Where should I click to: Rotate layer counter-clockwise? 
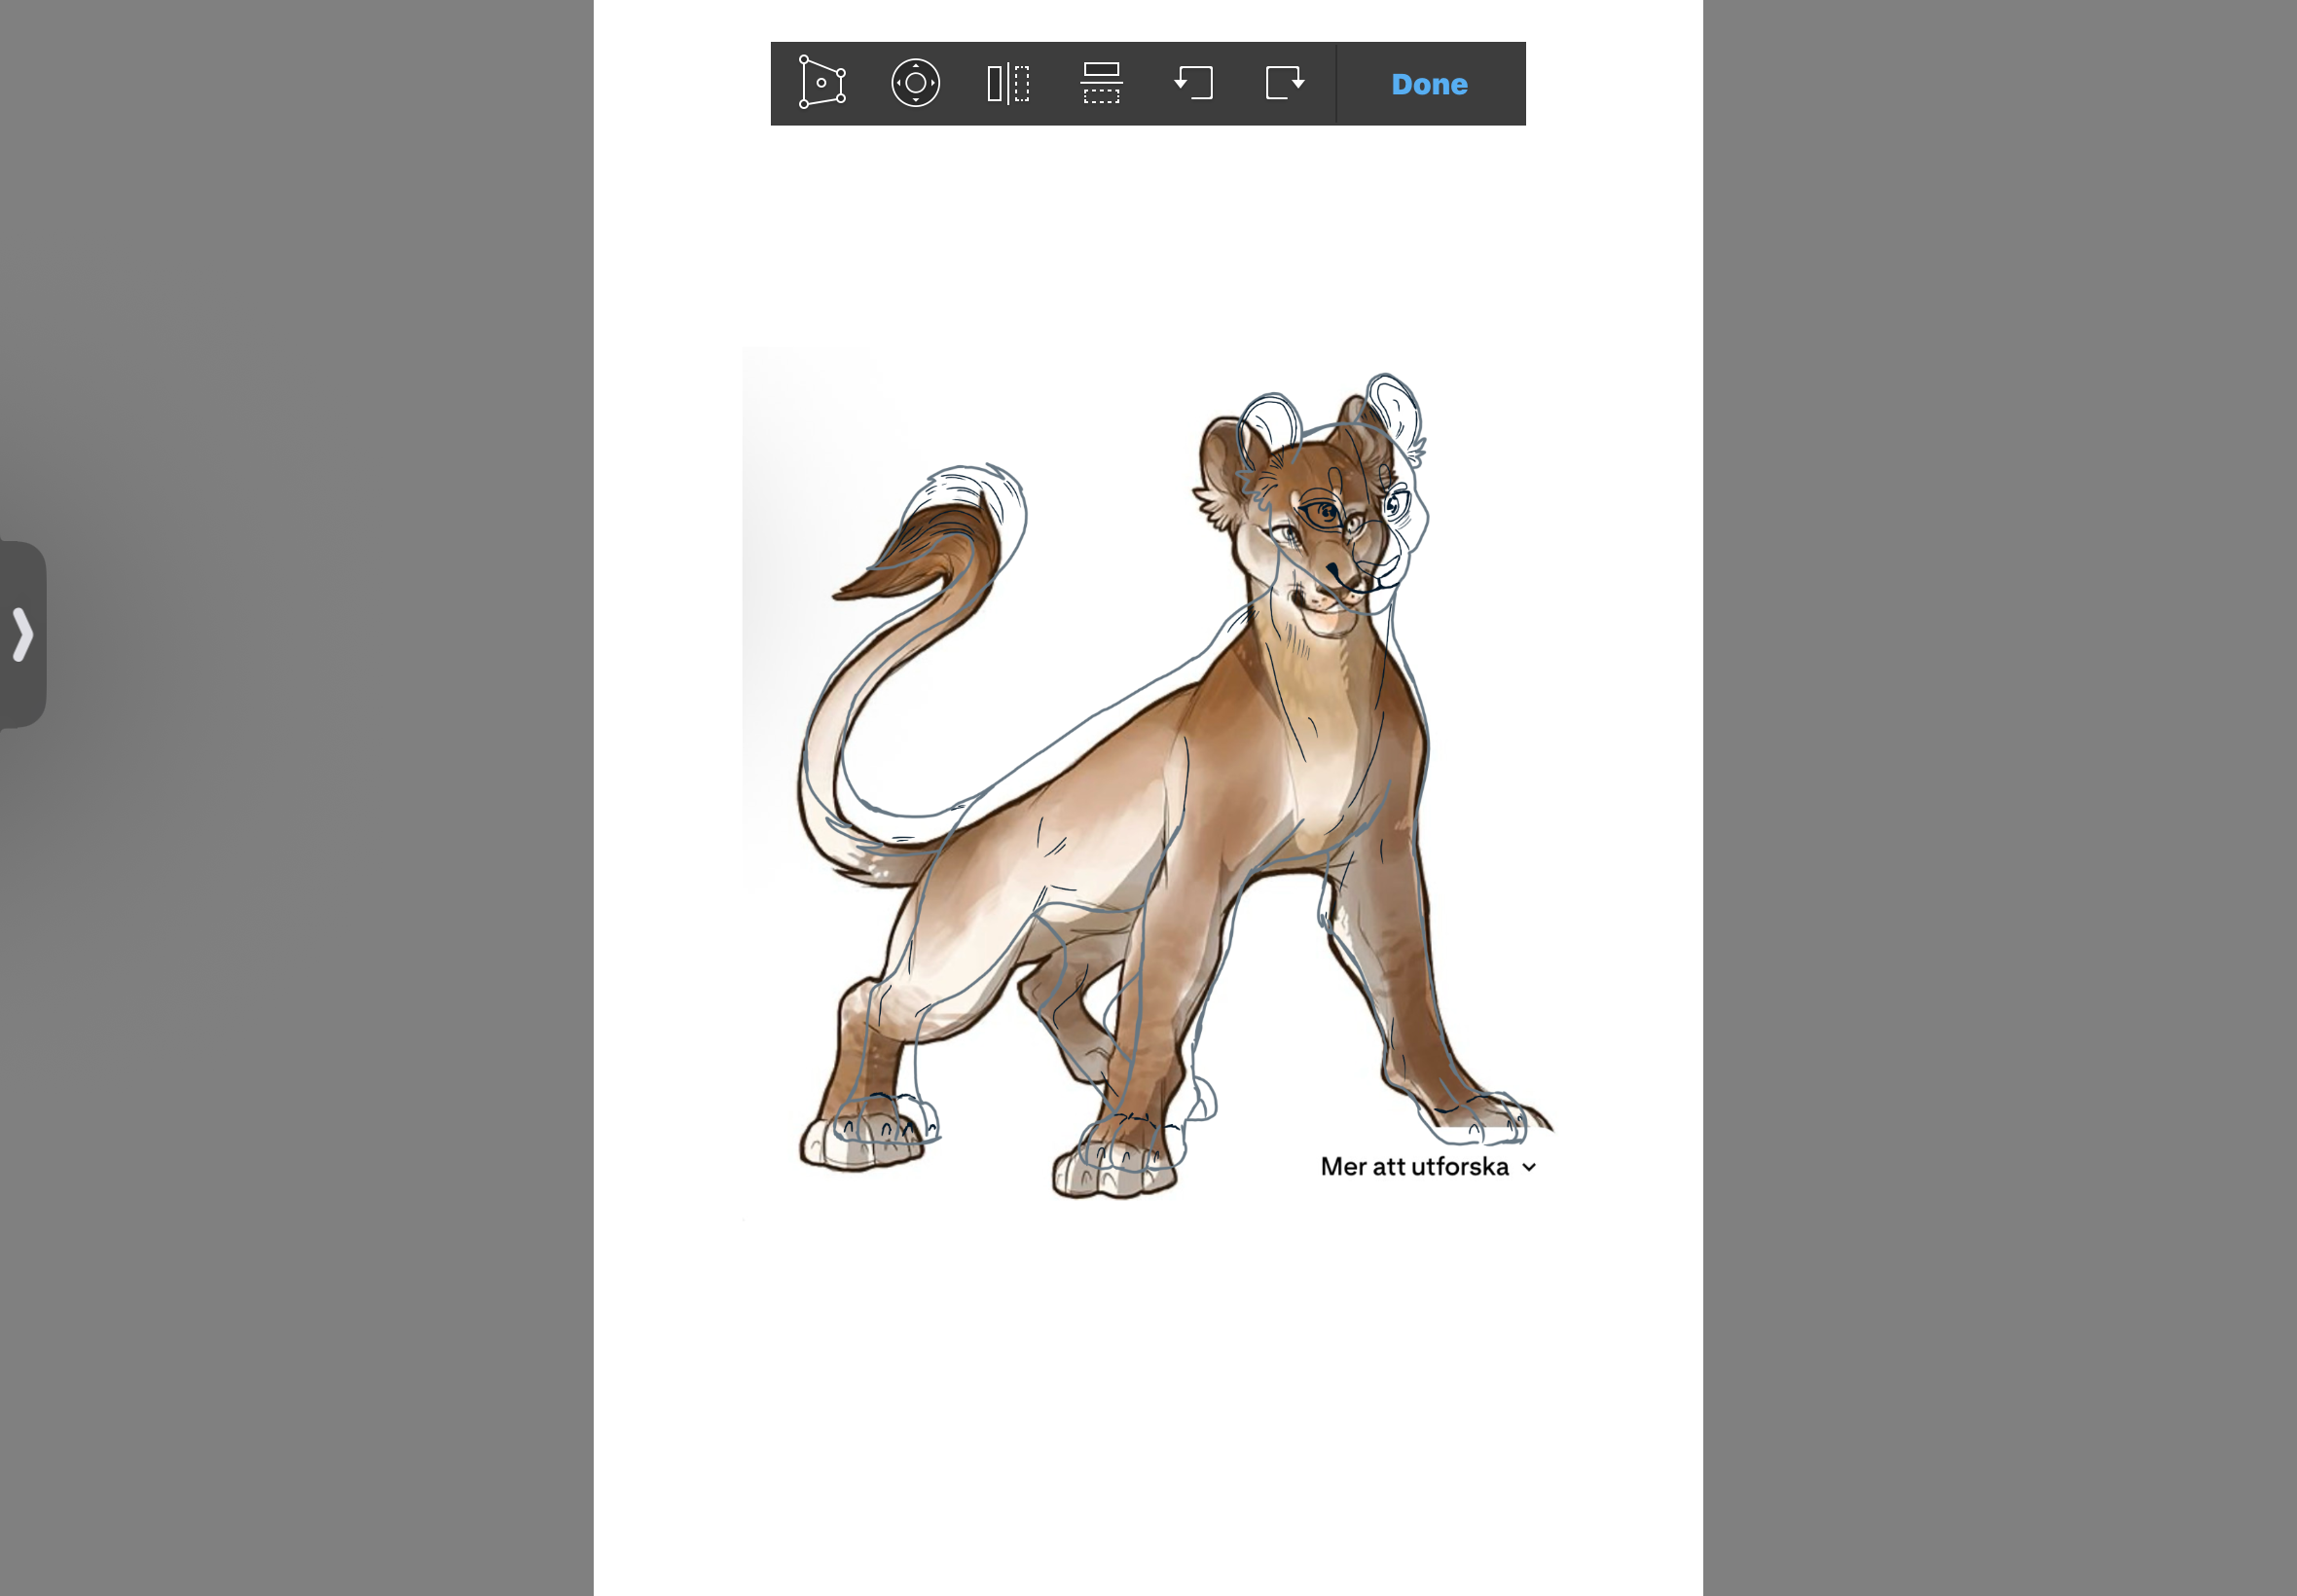click(x=1193, y=83)
